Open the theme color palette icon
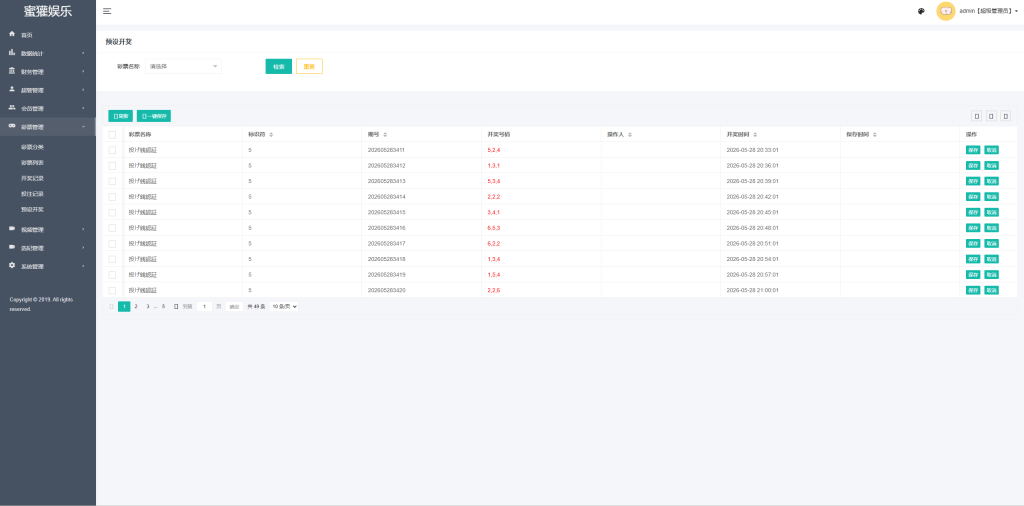 pos(921,11)
